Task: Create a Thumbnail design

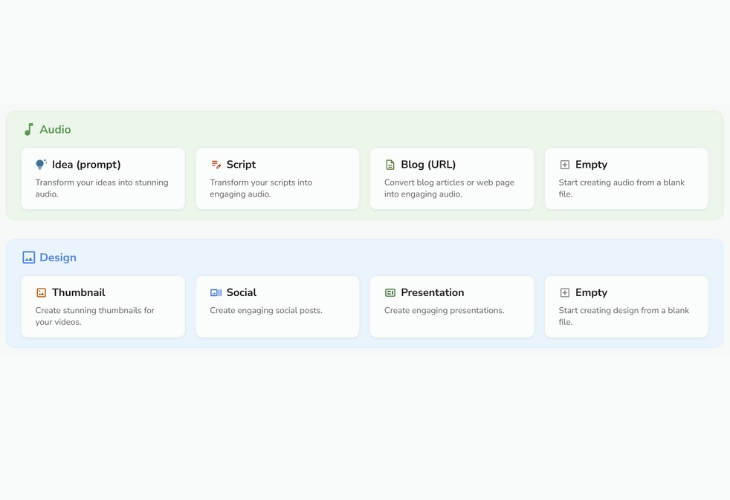Action: [103, 306]
